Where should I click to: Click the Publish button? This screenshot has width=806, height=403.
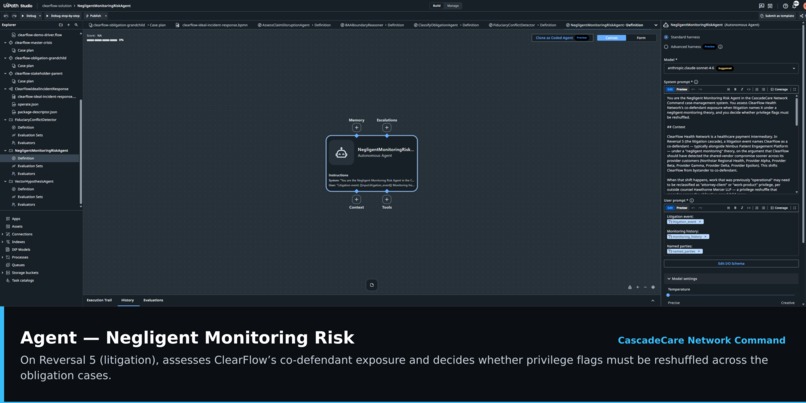point(94,16)
